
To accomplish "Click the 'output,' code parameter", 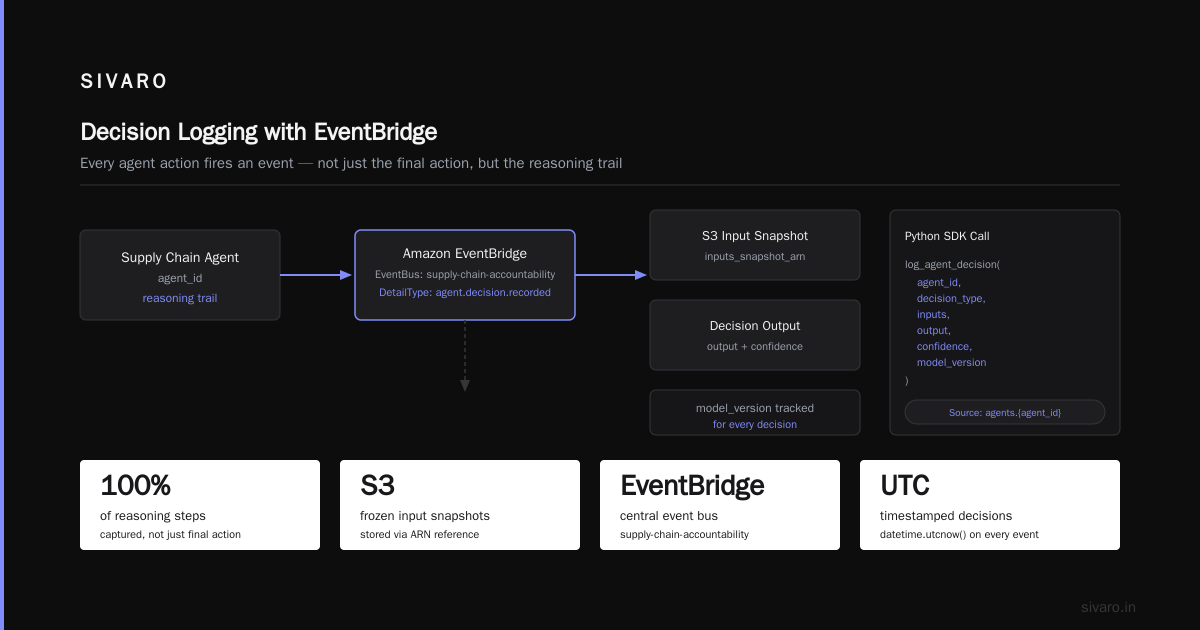I will pyautogui.click(x=934, y=330).
